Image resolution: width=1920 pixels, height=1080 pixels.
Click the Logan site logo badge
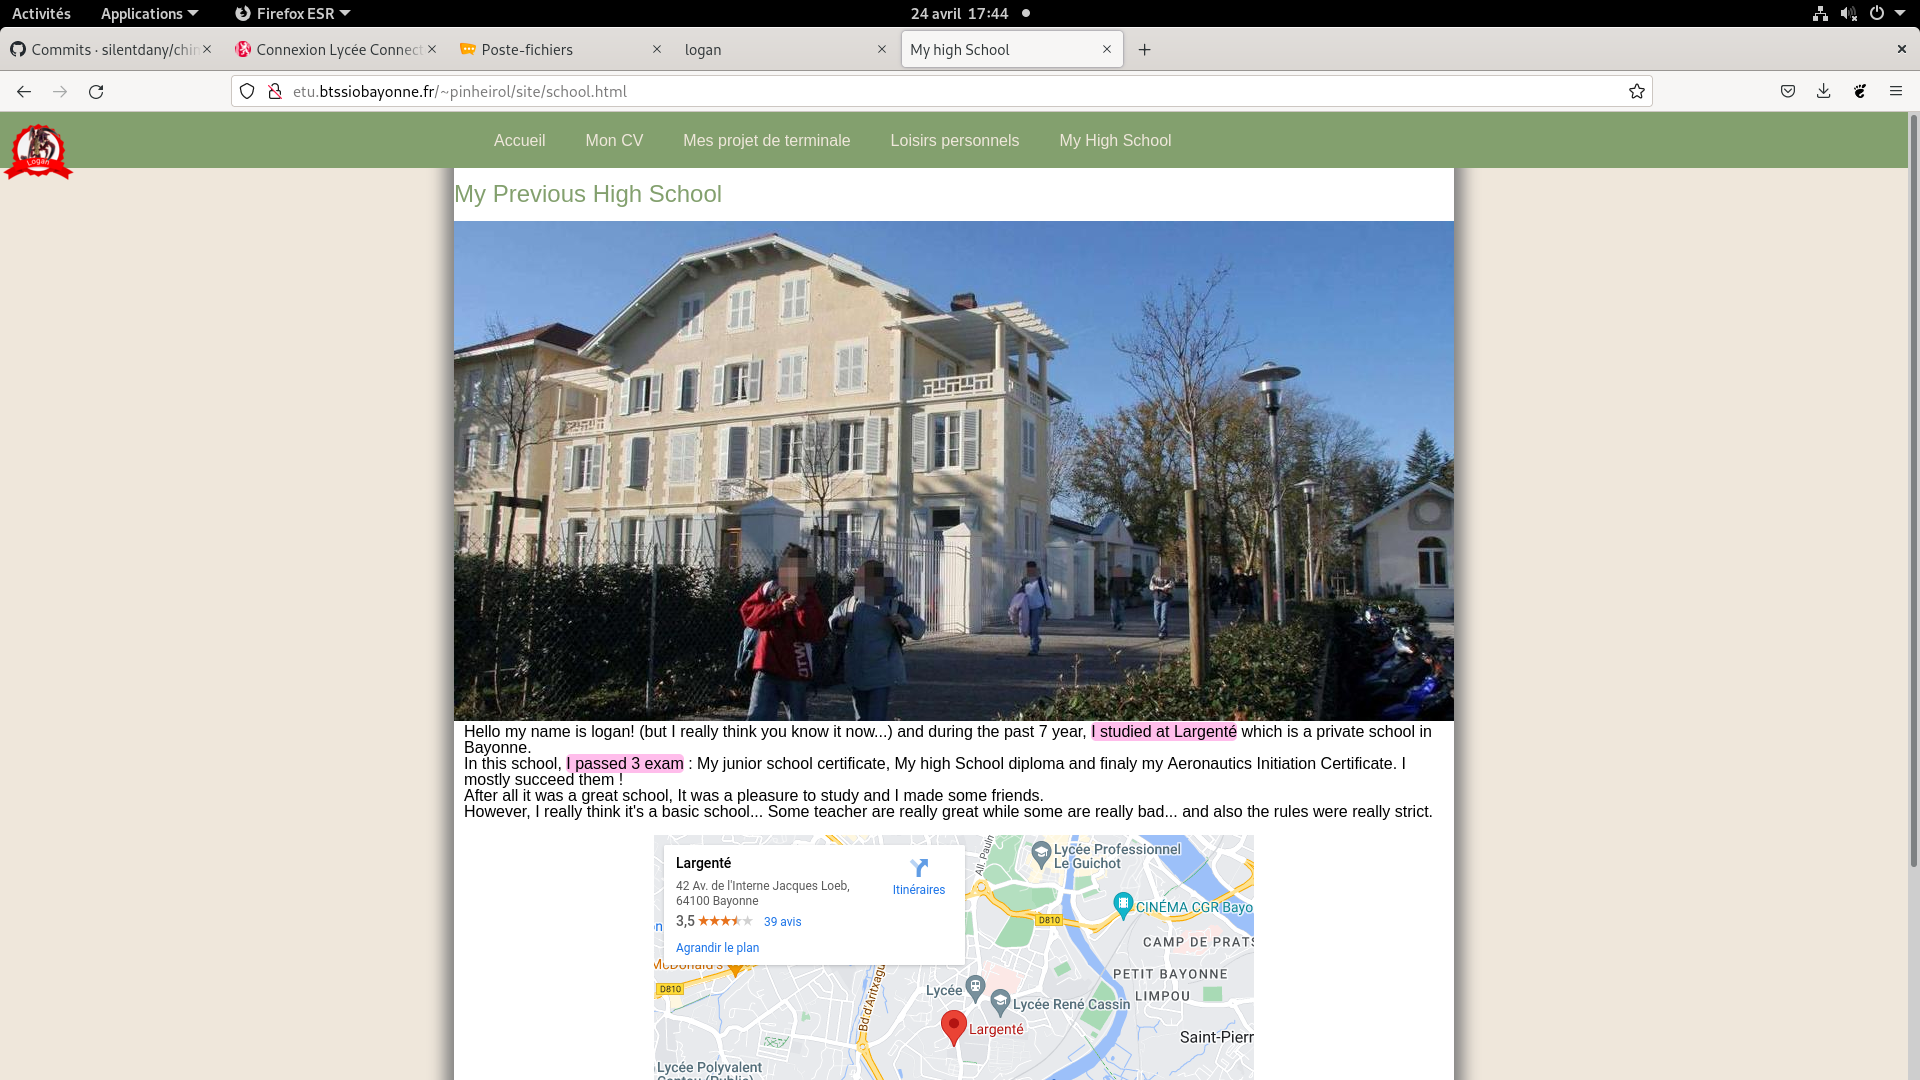click(38, 152)
